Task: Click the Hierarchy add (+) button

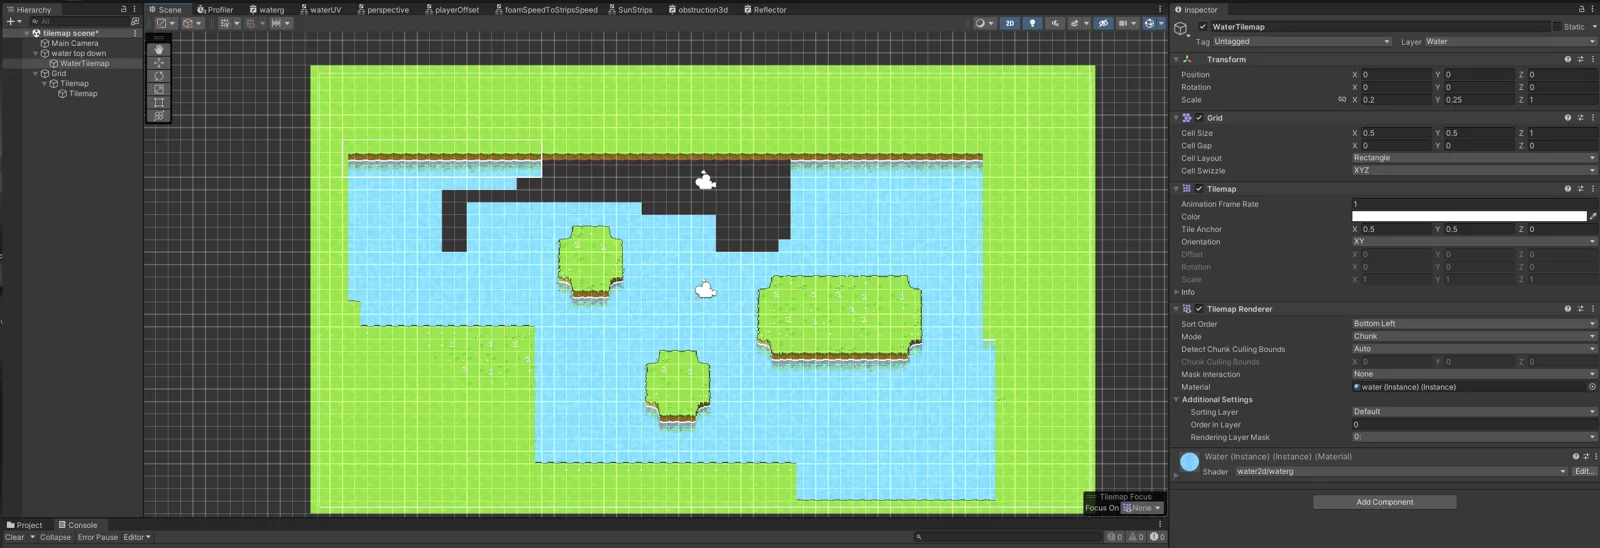Action: tap(13, 21)
